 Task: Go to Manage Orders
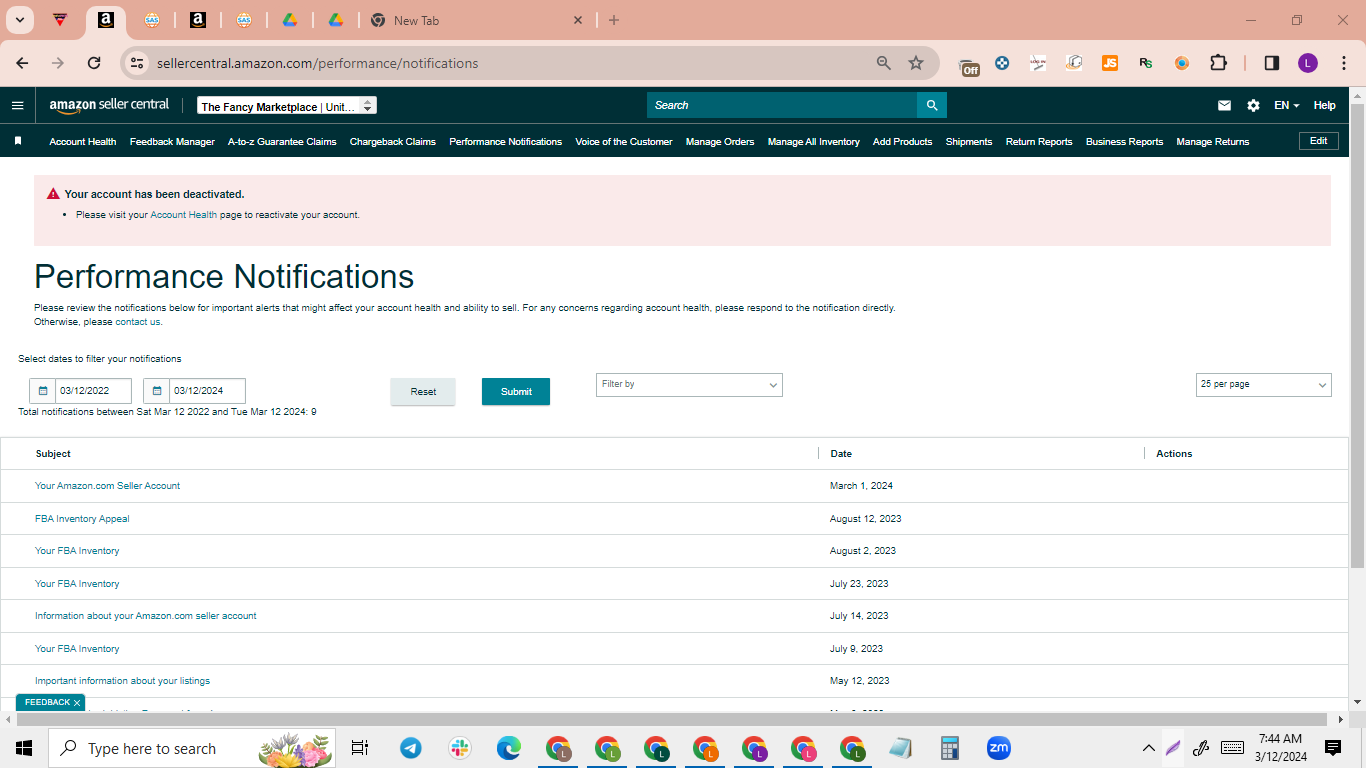pos(720,142)
